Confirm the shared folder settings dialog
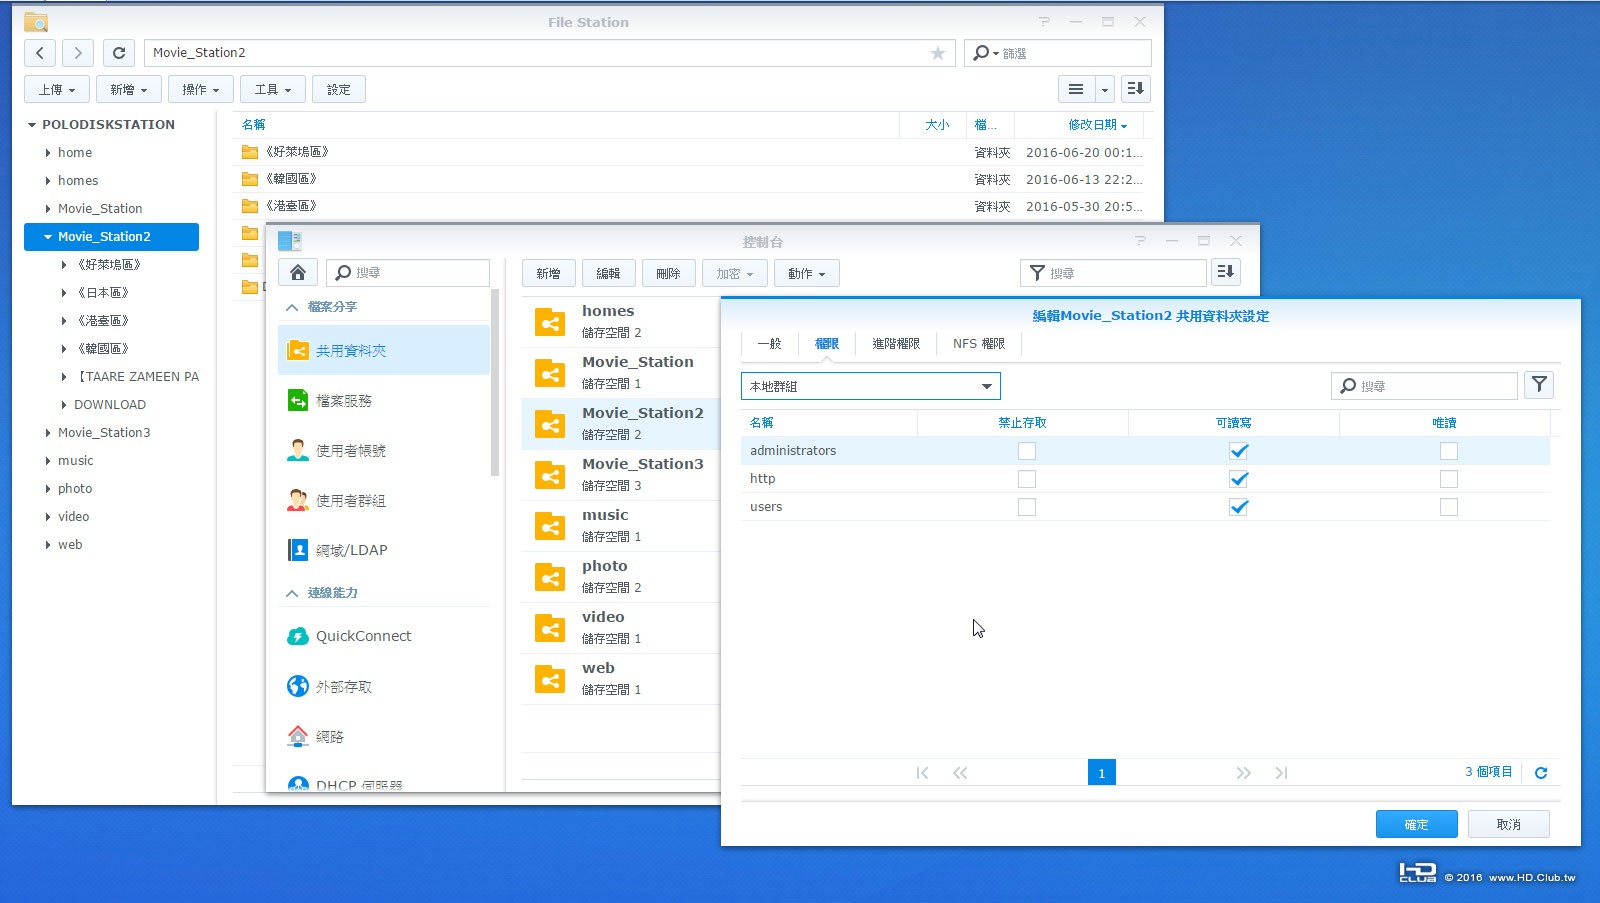1600x903 pixels. click(x=1416, y=824)
